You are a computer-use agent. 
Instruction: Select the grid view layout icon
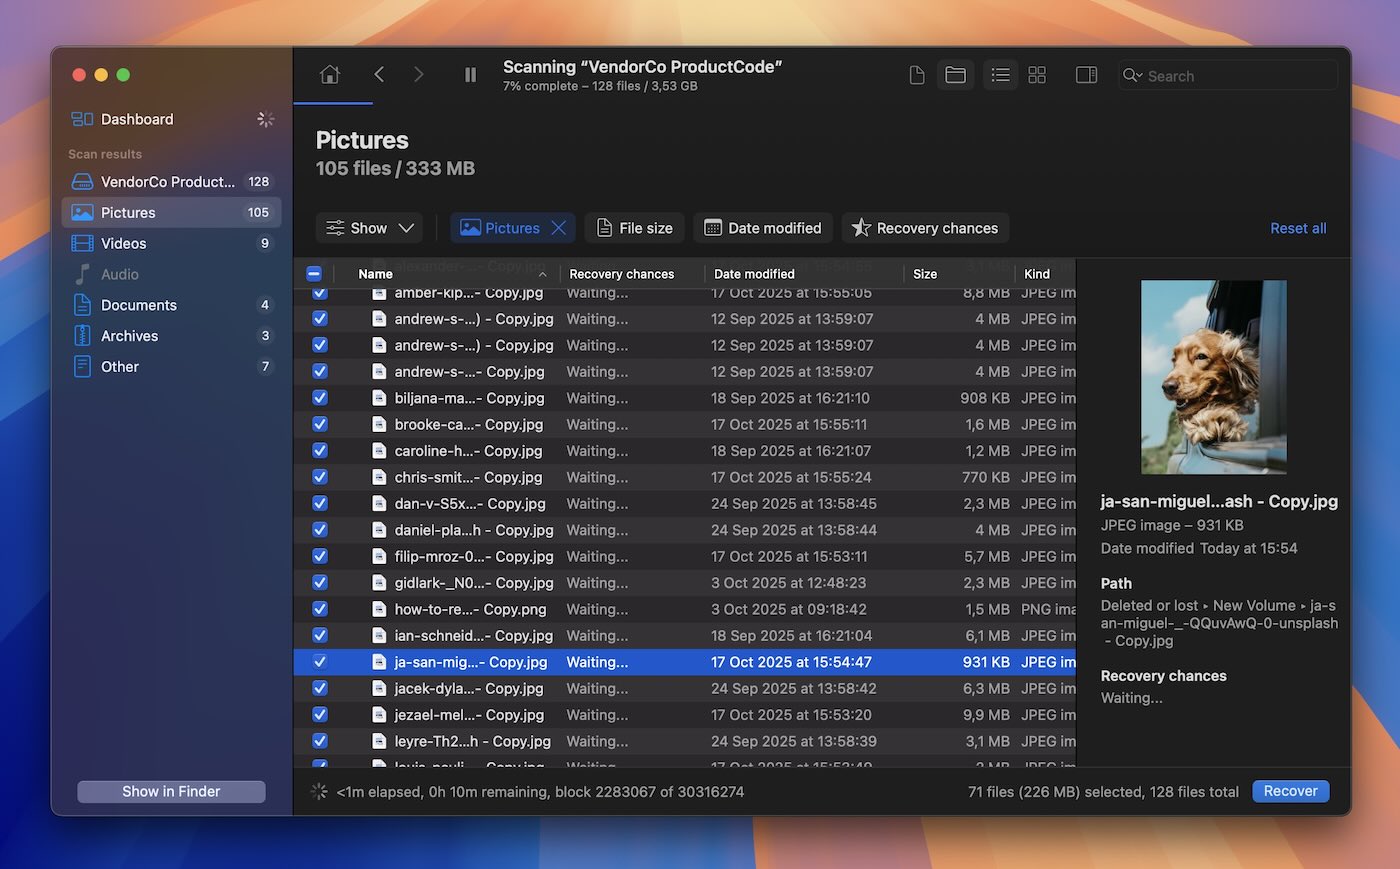(1037, 75)
